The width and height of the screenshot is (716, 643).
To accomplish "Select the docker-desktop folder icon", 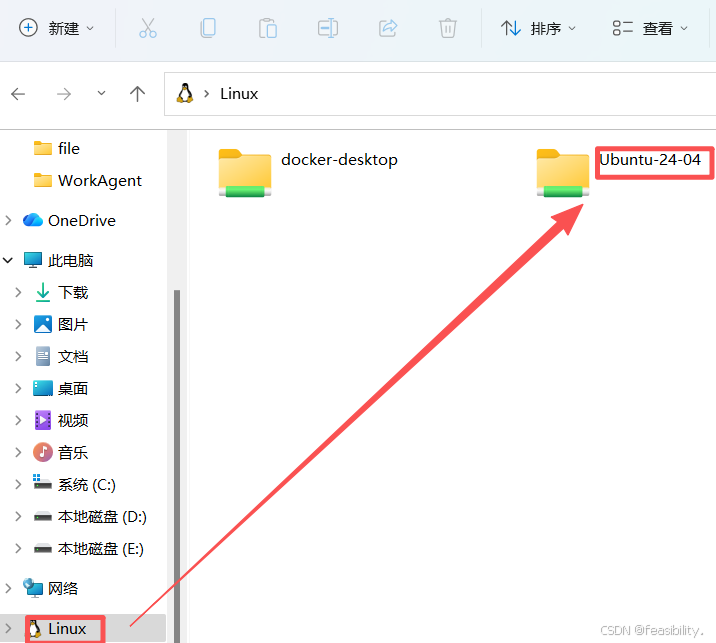I will [x=245, y=173].
